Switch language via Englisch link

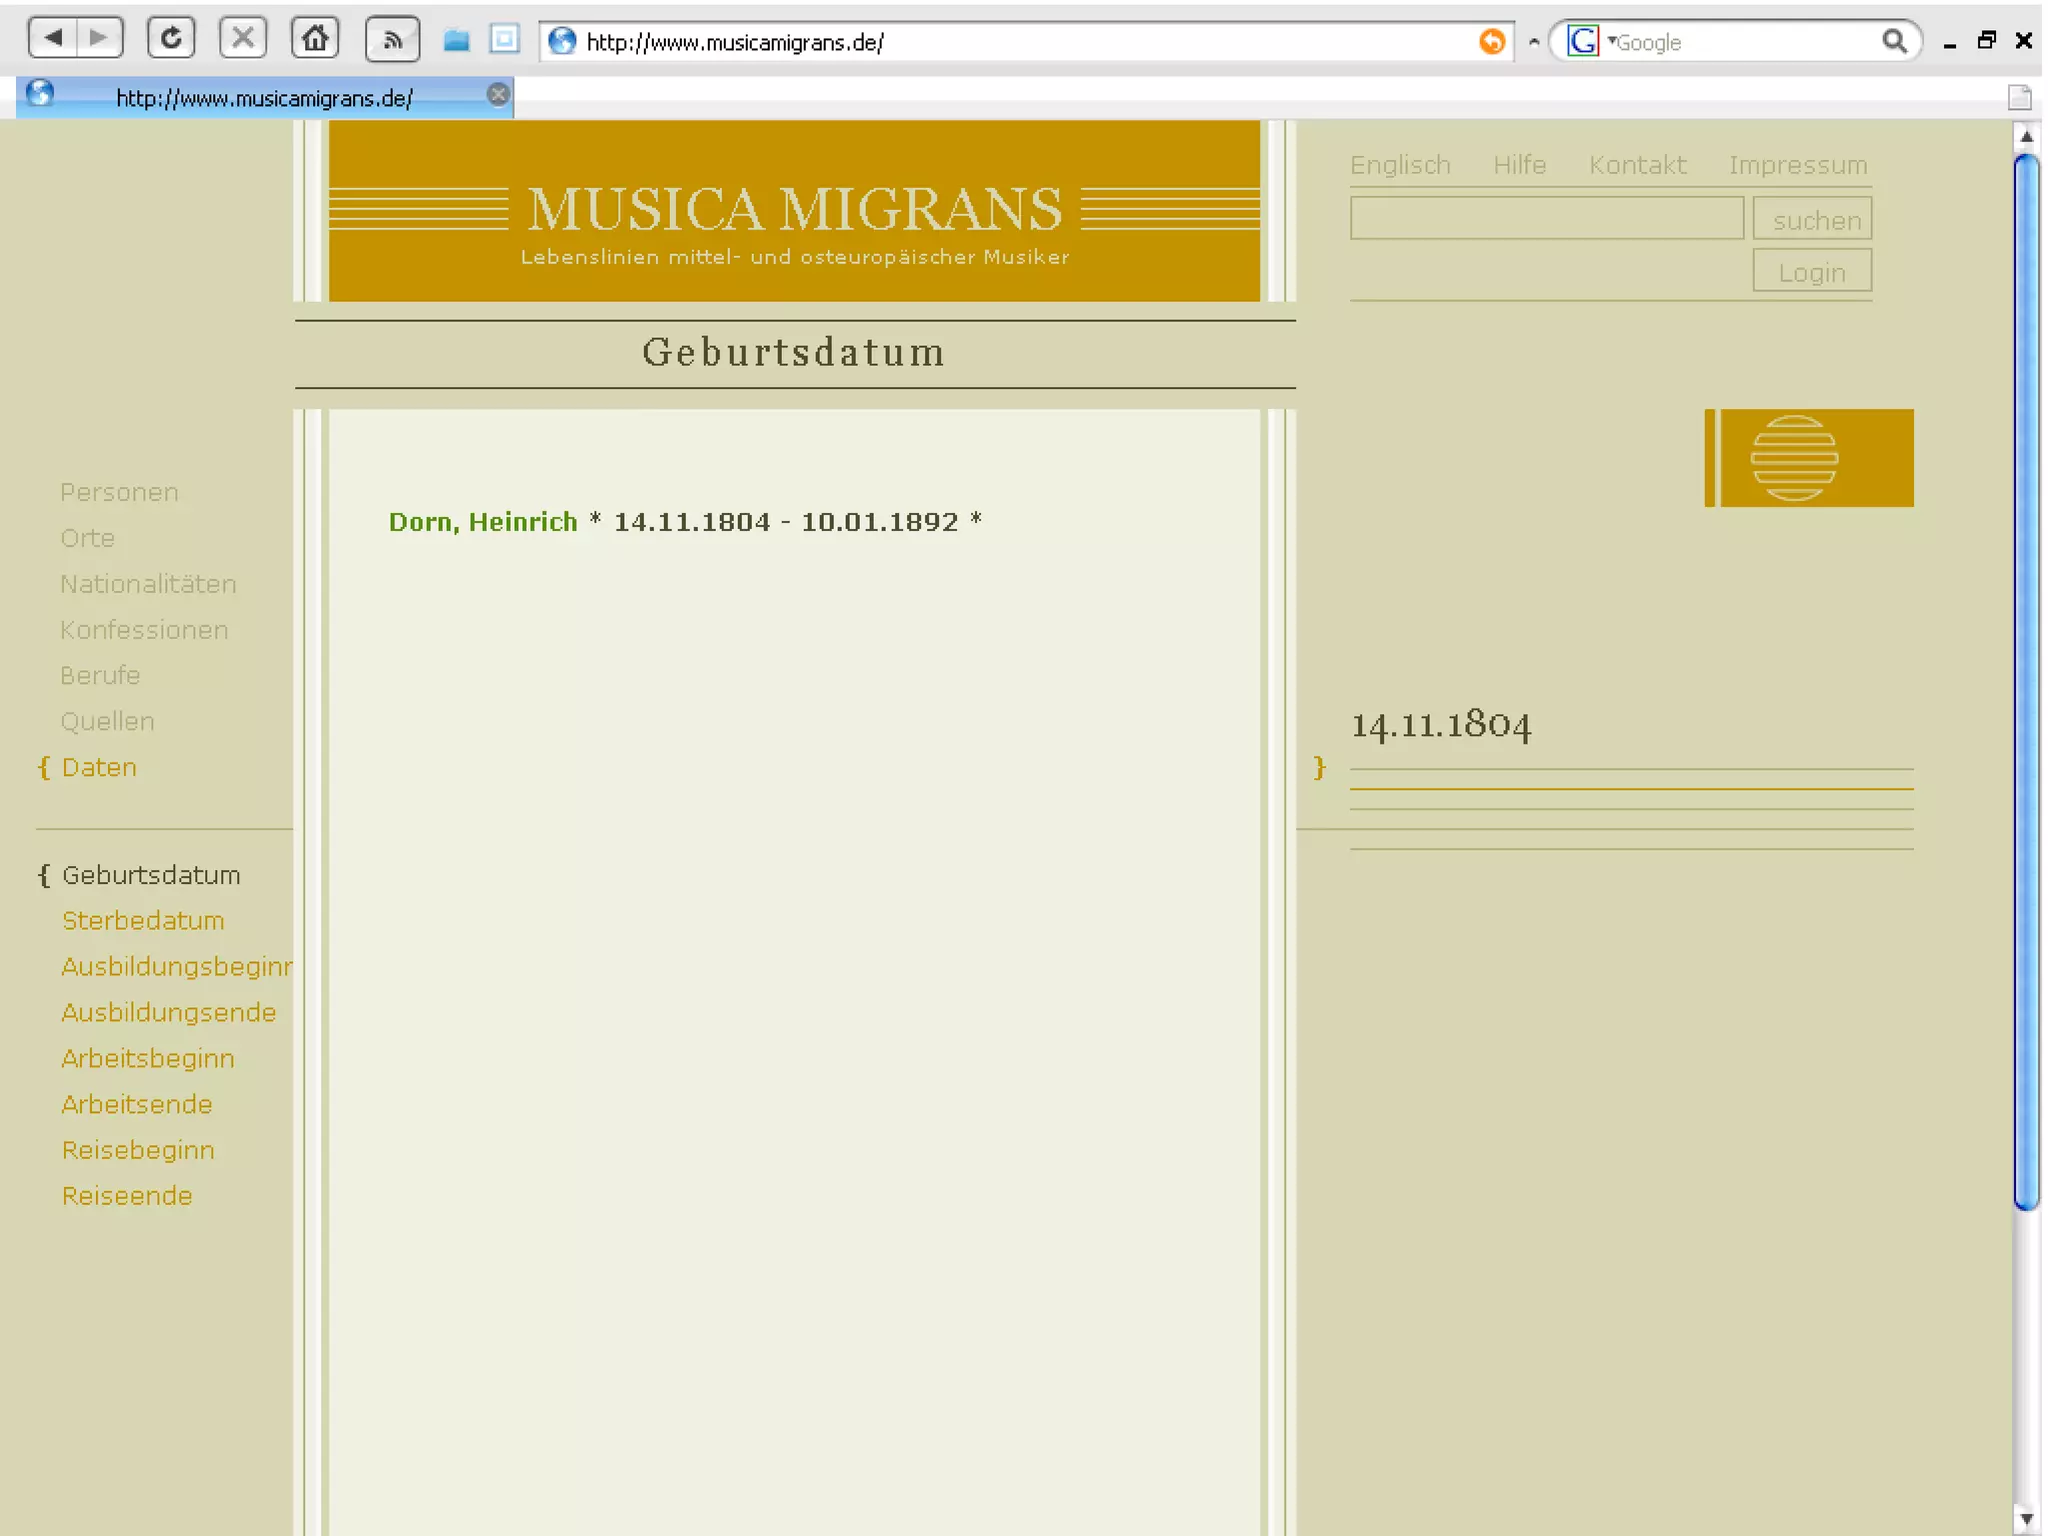point(1399,165)
